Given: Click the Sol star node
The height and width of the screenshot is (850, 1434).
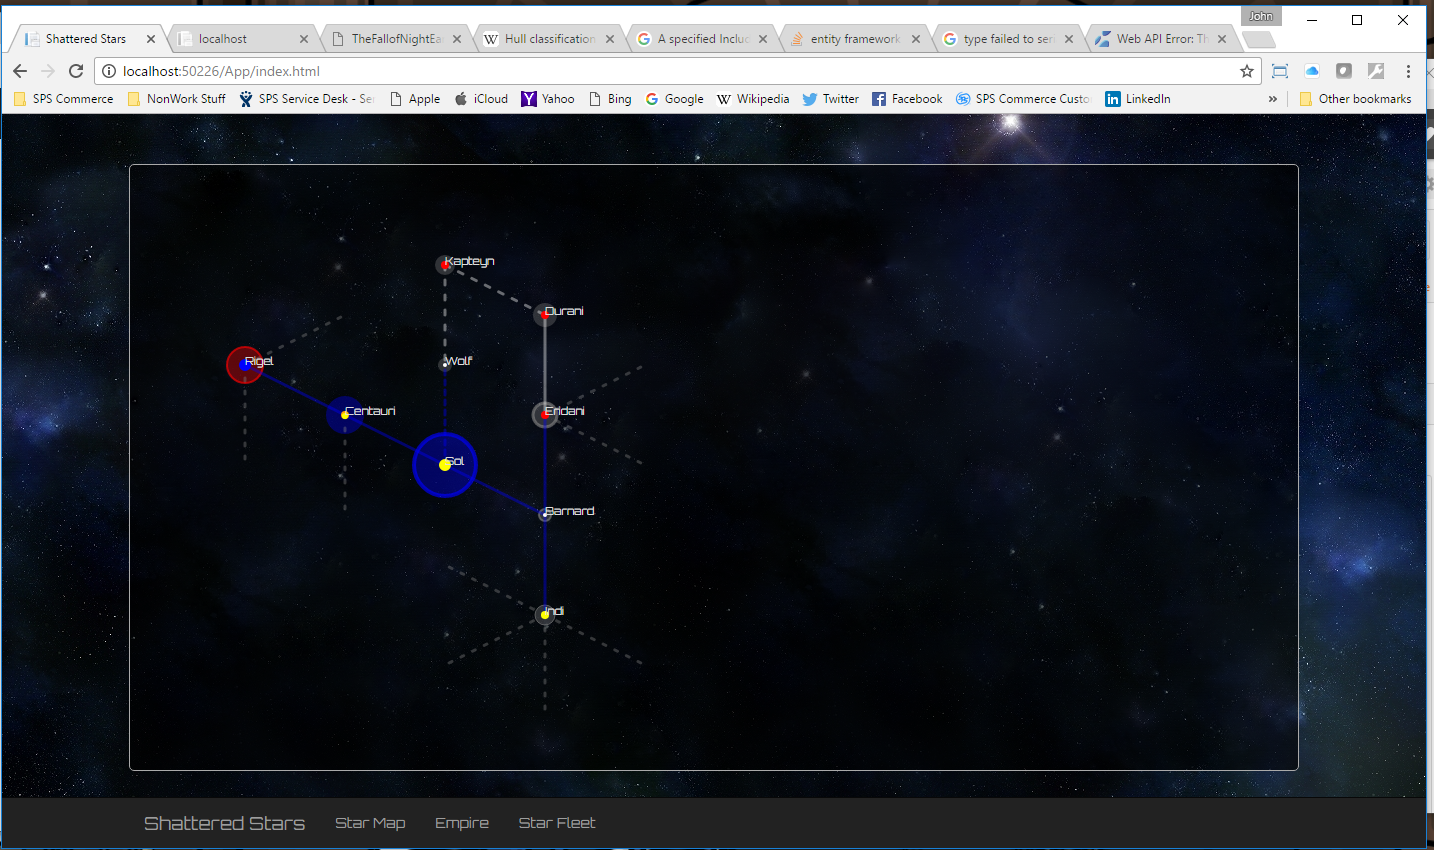Looking at the screenshot, I should (x=445, y=465).
